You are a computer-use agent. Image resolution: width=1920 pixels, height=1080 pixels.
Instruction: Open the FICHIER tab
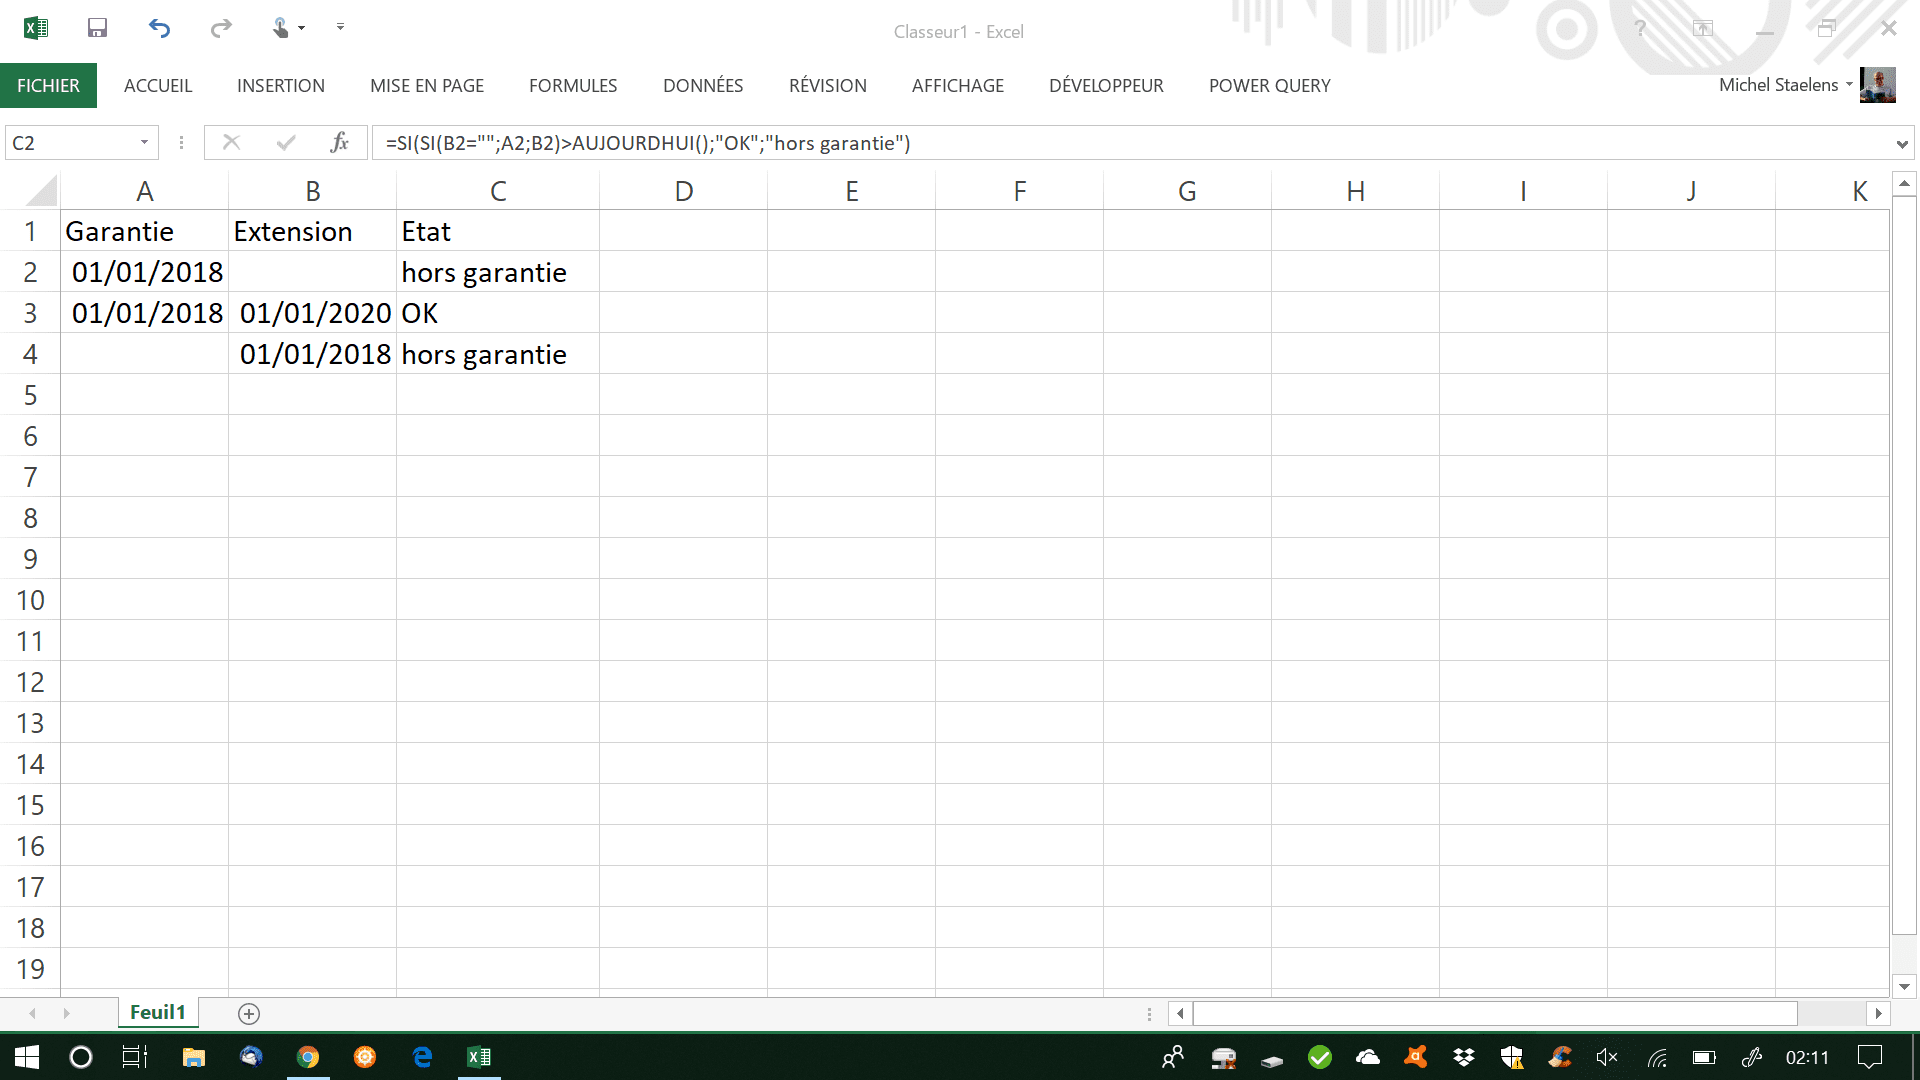[48, 86]
